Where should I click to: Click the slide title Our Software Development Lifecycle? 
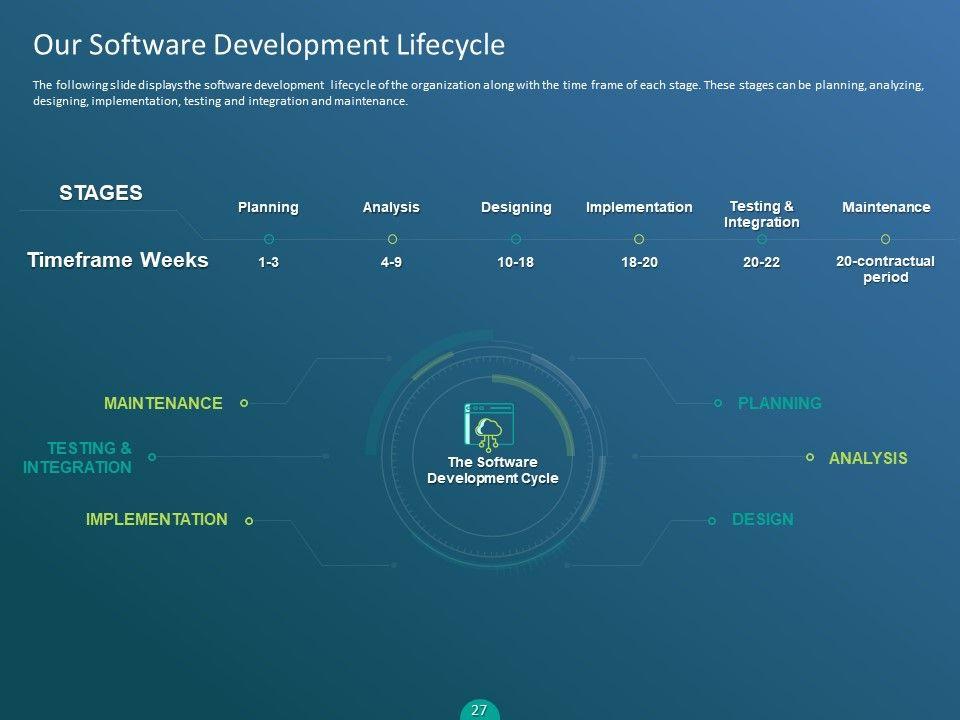269,45
